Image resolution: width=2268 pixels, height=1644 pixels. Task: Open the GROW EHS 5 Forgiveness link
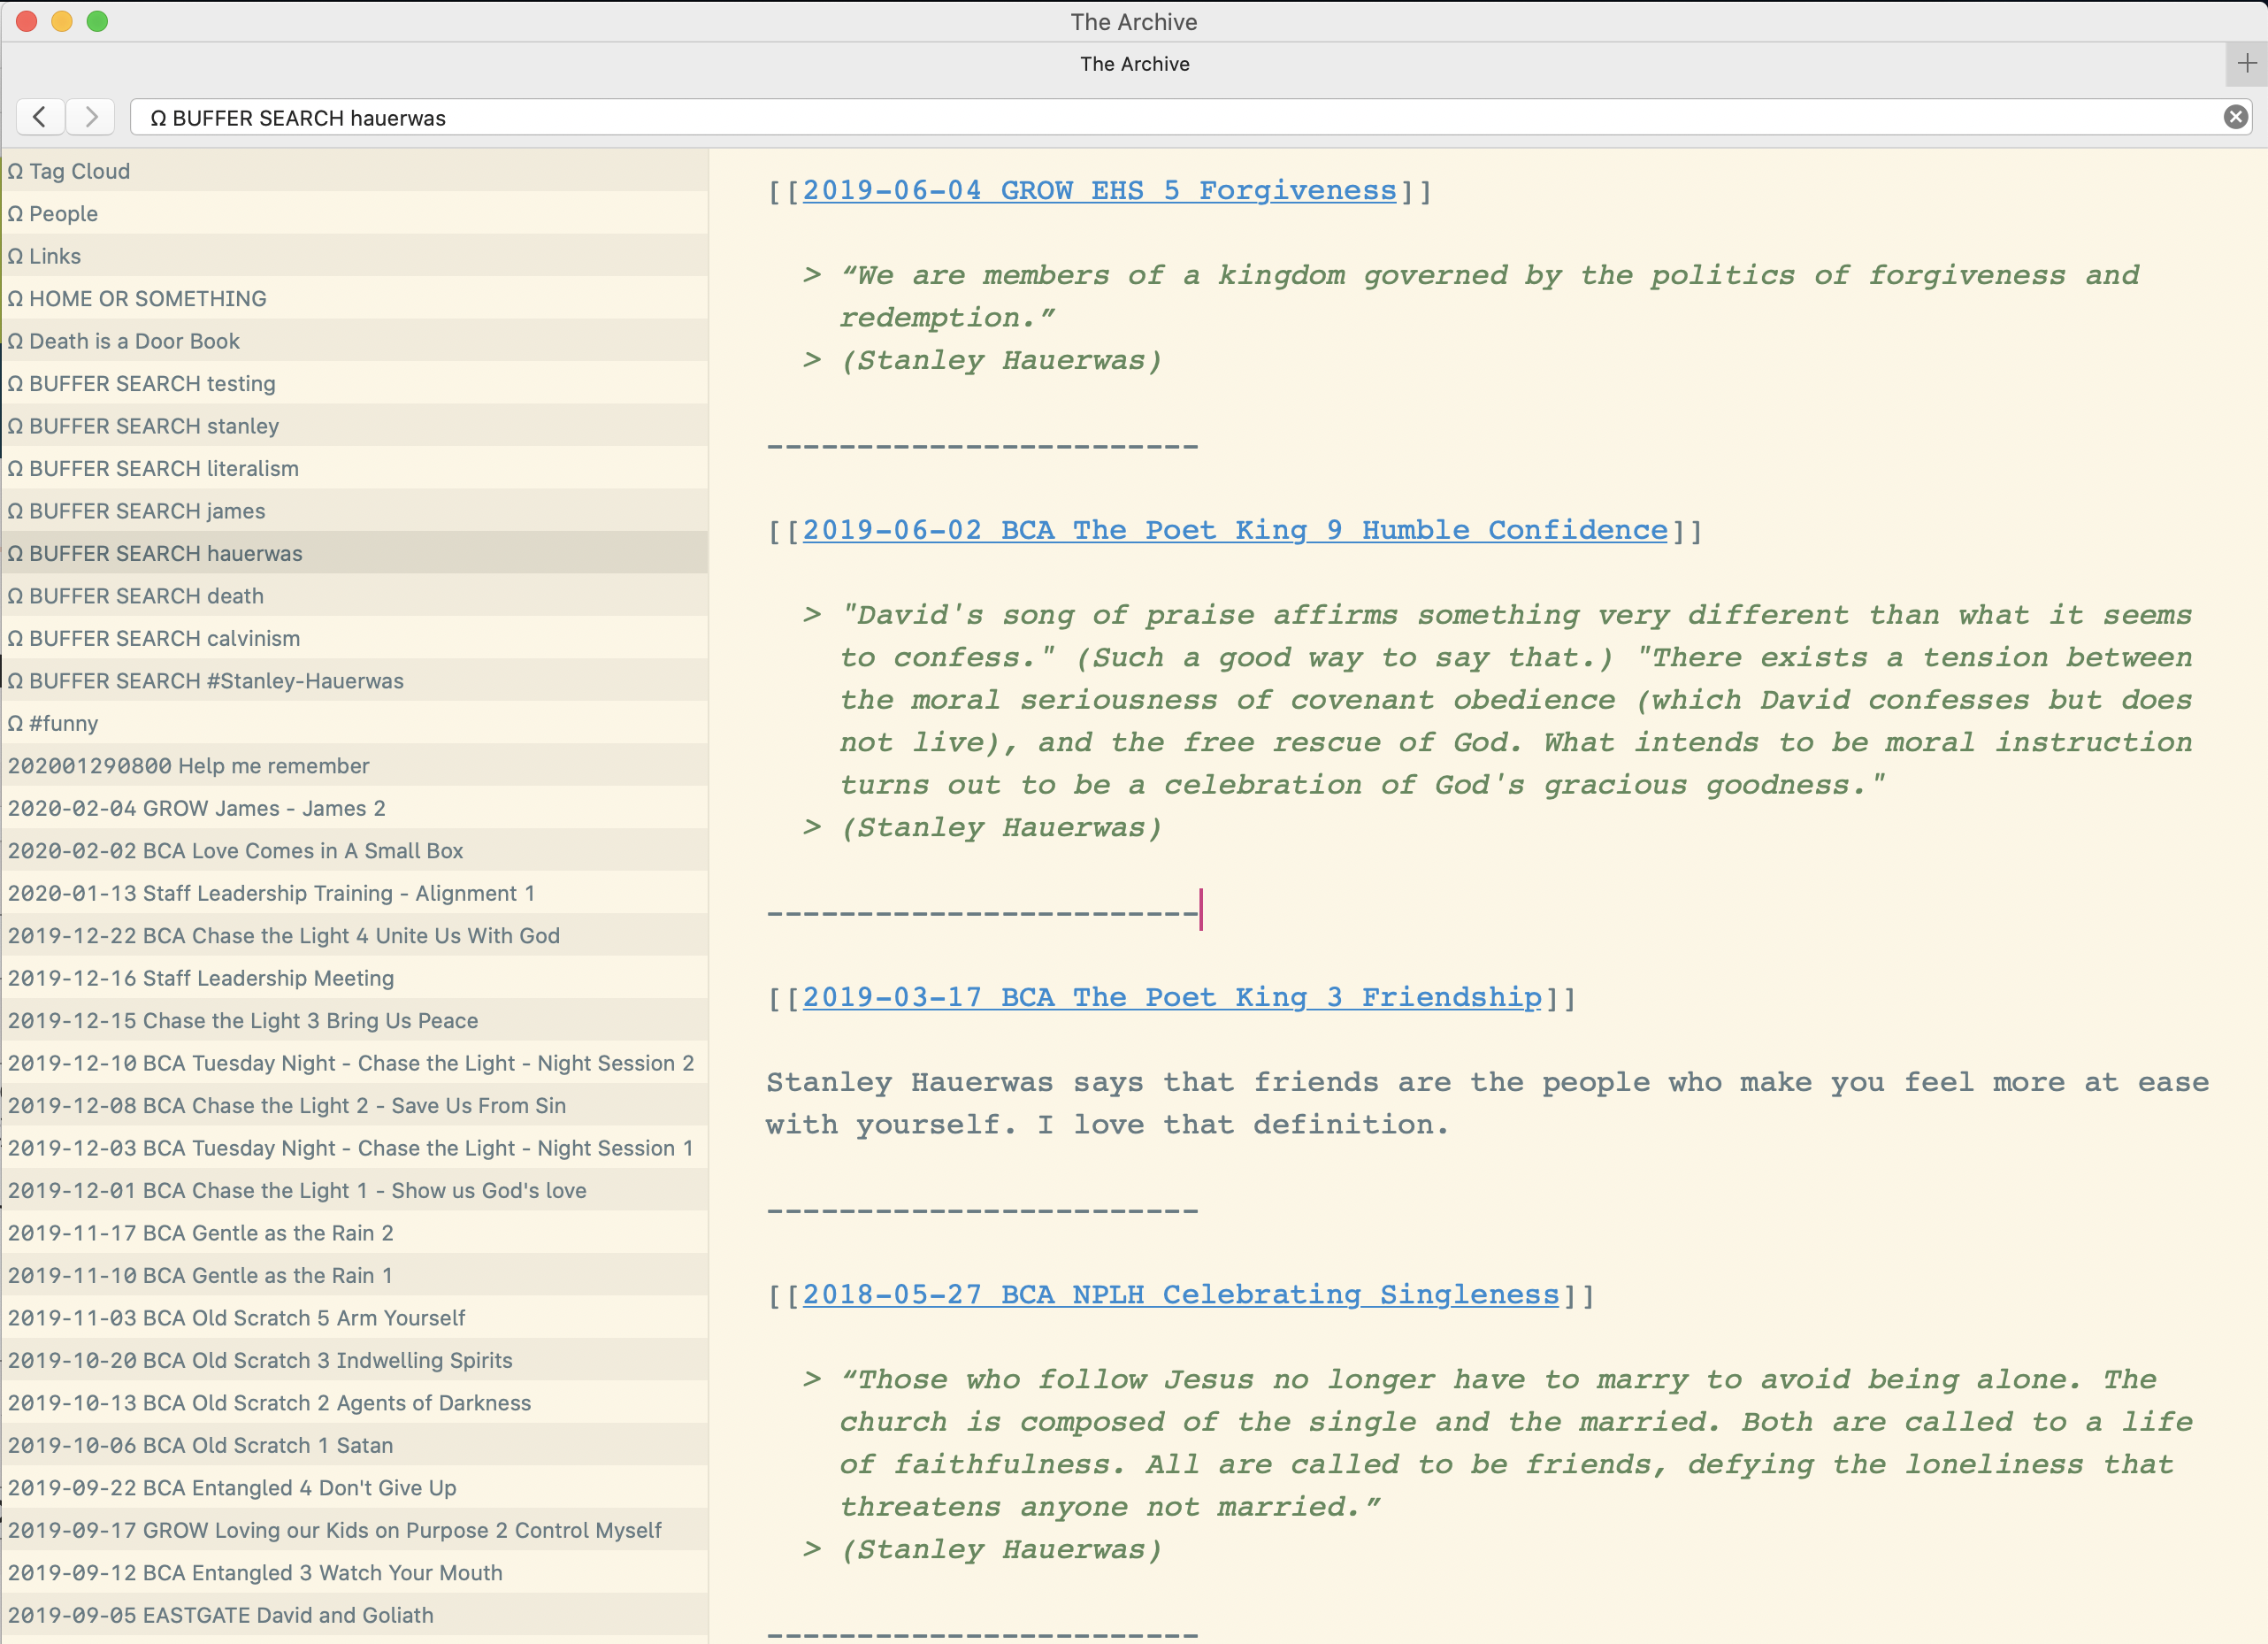(1099, 190)
